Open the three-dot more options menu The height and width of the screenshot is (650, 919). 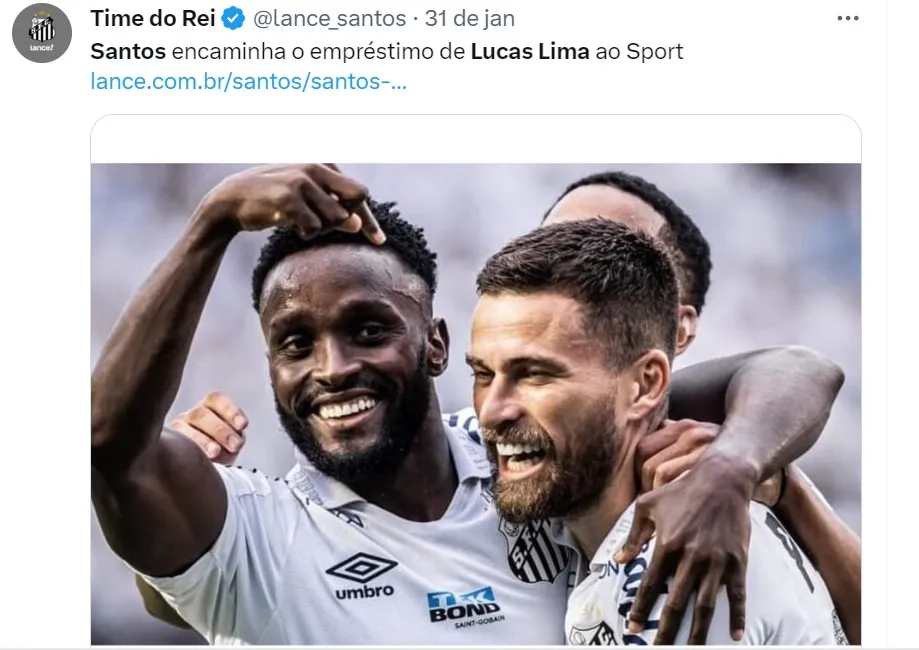(847, 19)
